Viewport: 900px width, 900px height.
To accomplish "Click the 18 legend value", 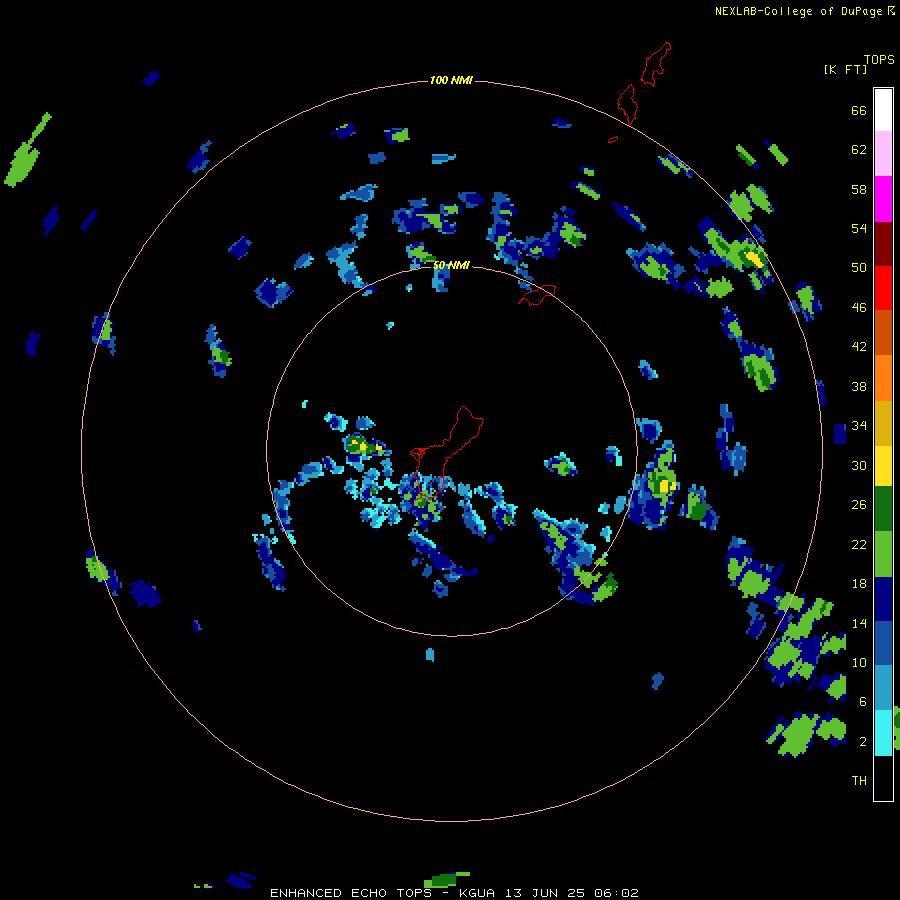I will (x=859, y=584).
